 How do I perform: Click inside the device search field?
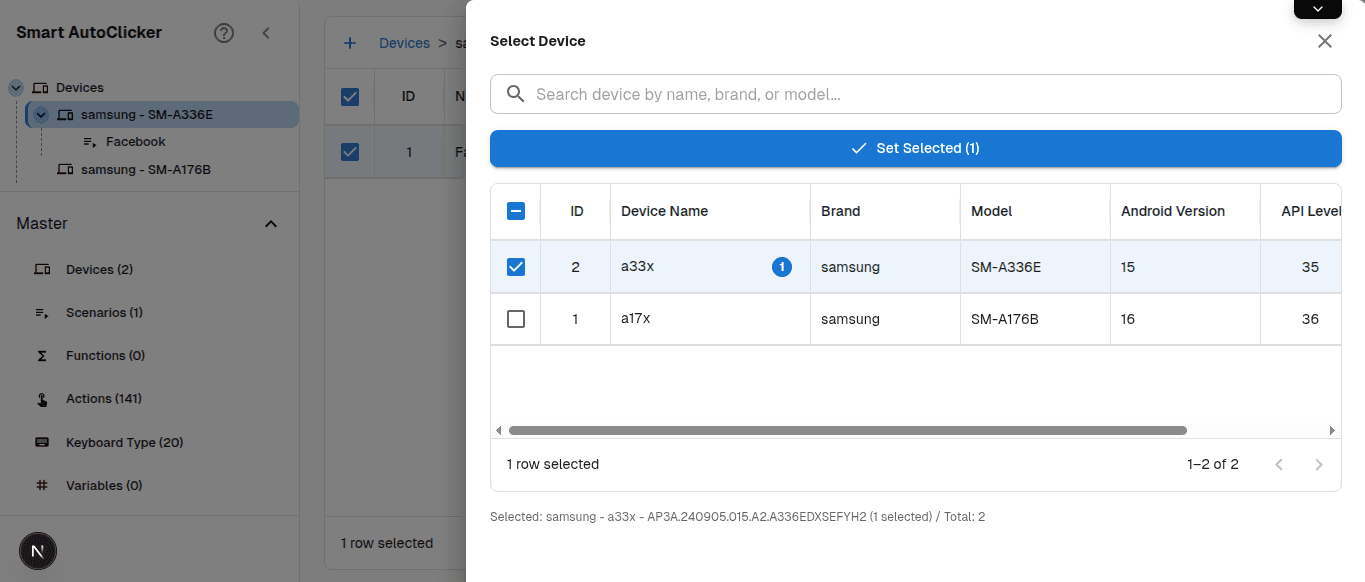(915, 93)
